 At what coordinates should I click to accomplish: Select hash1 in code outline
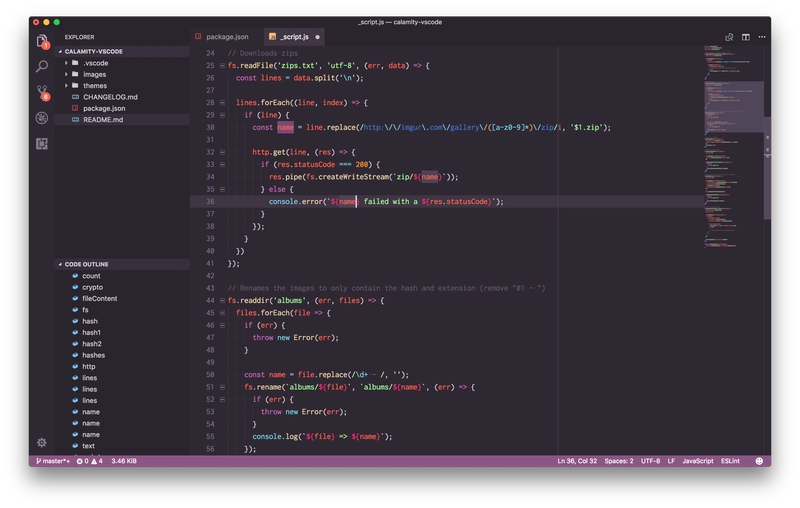tap(122, 333)
